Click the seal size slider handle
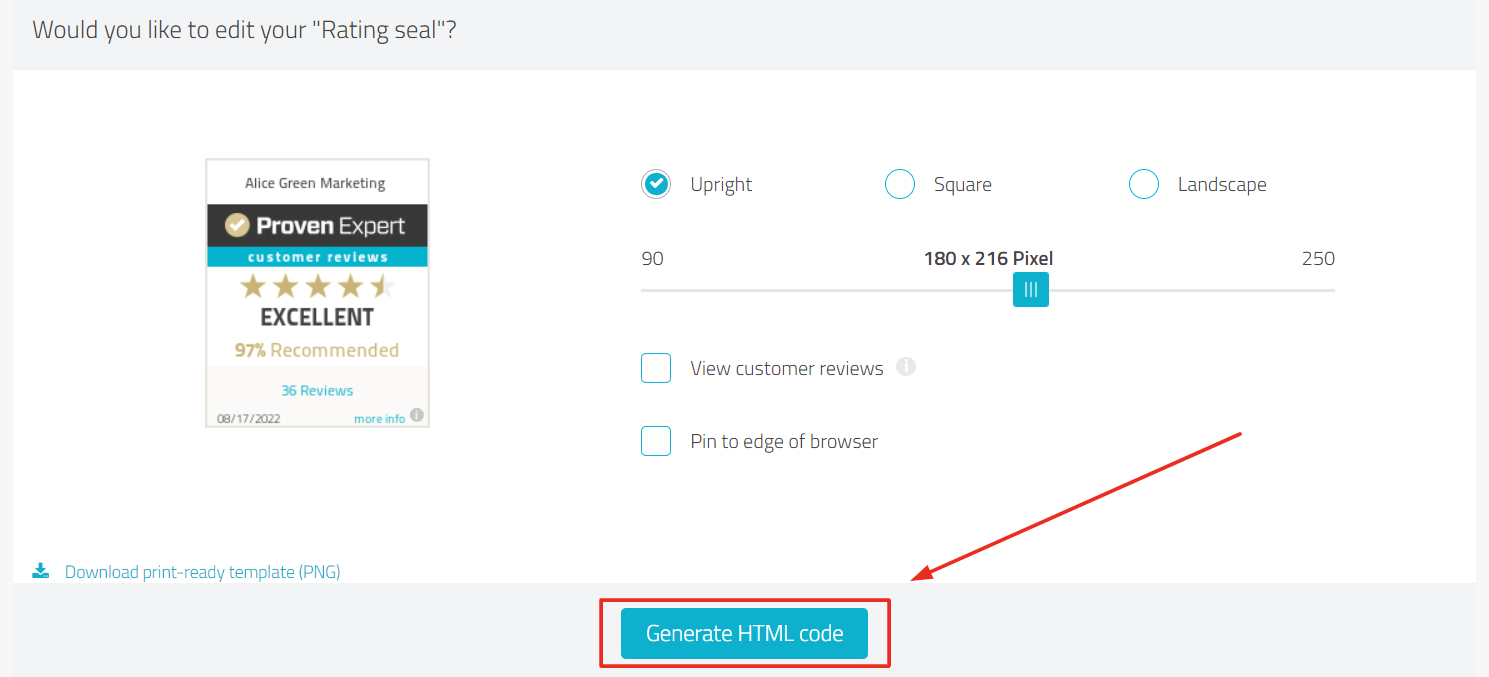The height and width of the screenshot is (677, 1489). [x=1031, y=290]
